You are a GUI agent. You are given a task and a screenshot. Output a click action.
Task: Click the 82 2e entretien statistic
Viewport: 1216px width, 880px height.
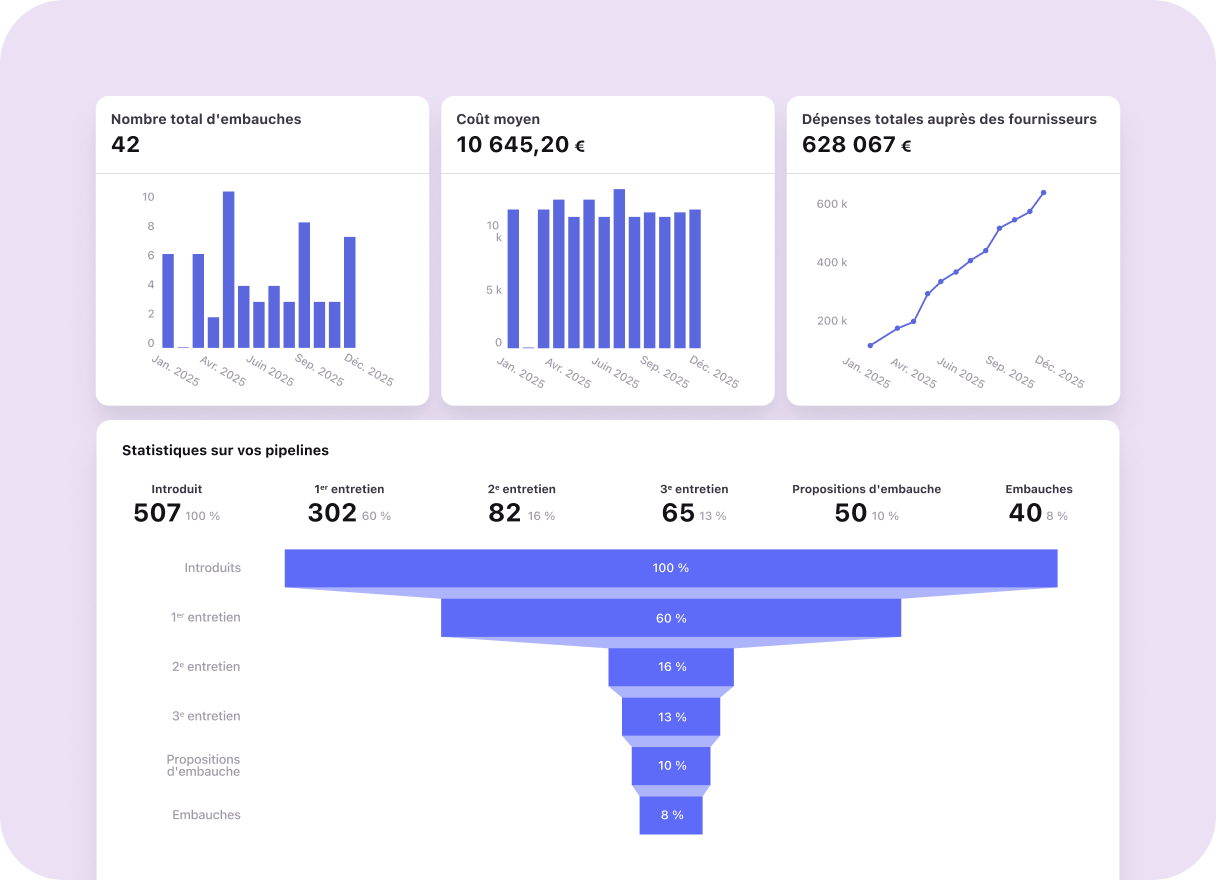coord(505,513)
